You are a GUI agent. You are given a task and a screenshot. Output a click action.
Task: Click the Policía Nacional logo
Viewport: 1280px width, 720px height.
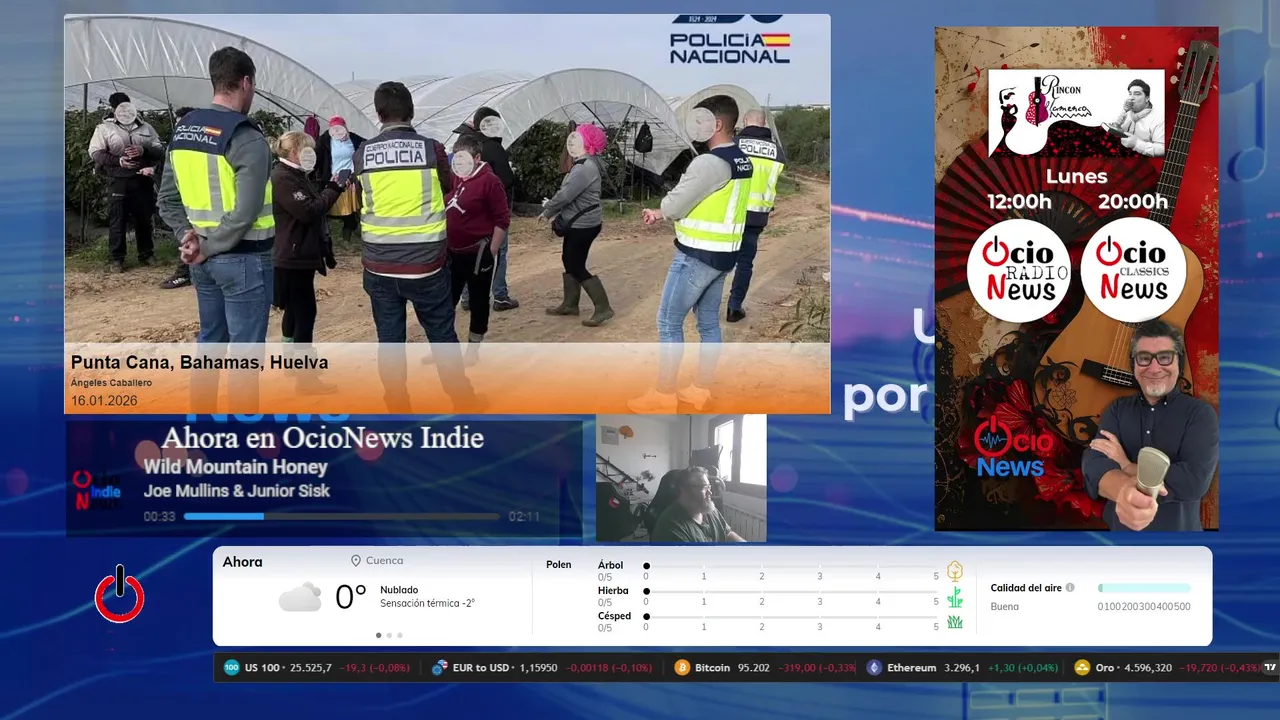[x=730, y=40]
